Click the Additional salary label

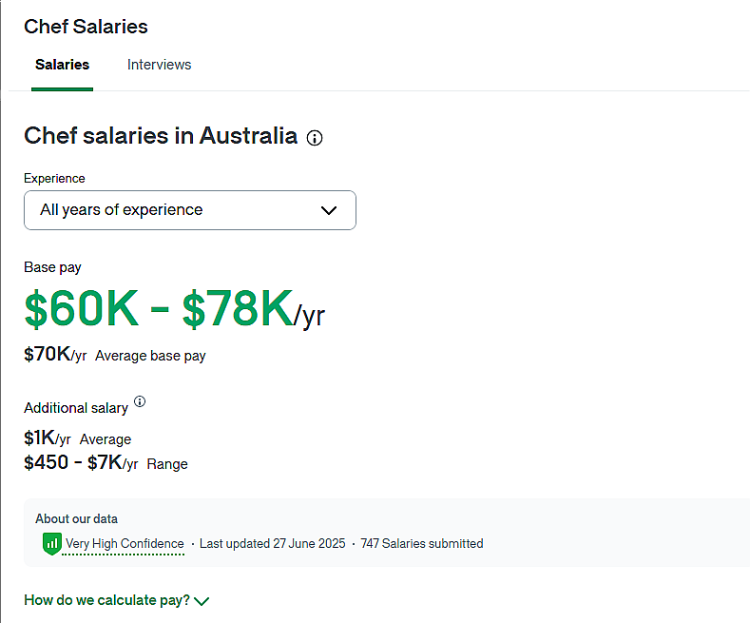pyautogui.click(x=76, y=408)
